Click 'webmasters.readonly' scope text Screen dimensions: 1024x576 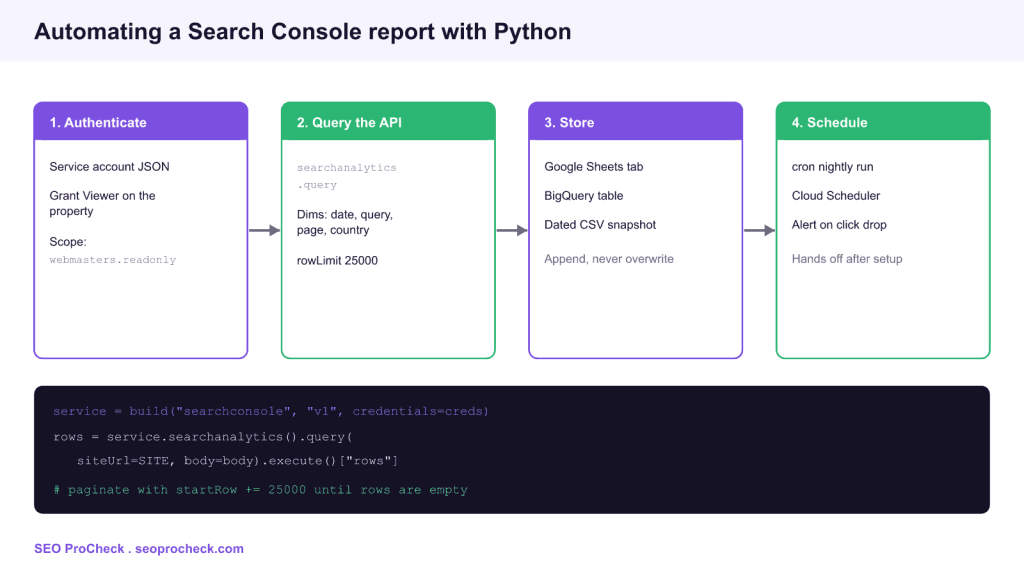[112, 260]
